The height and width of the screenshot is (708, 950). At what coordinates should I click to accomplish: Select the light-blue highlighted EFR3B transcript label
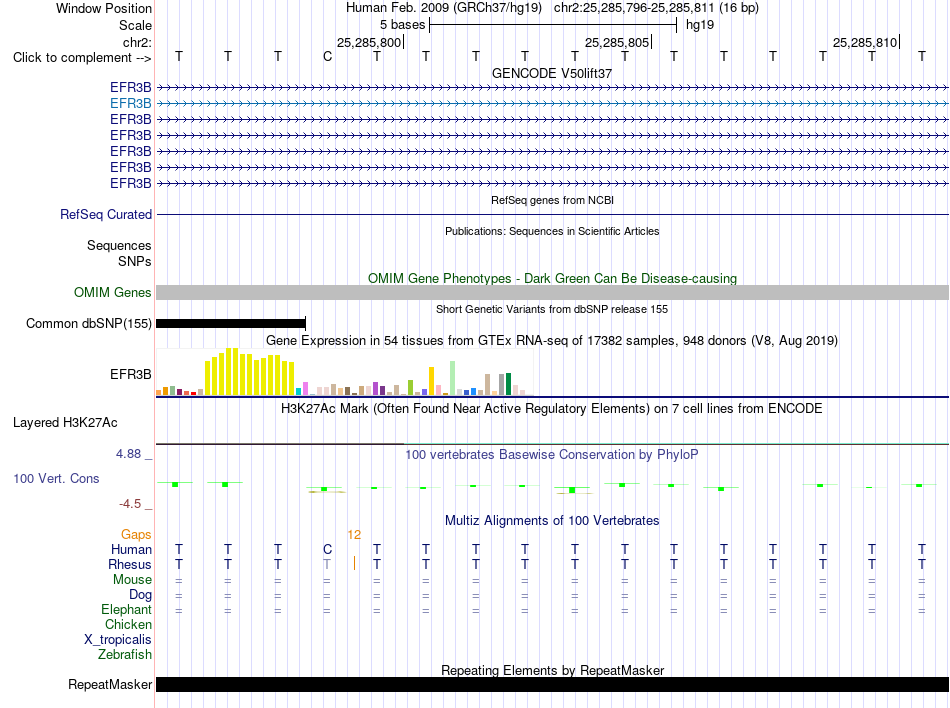click(x=131, y=104)
